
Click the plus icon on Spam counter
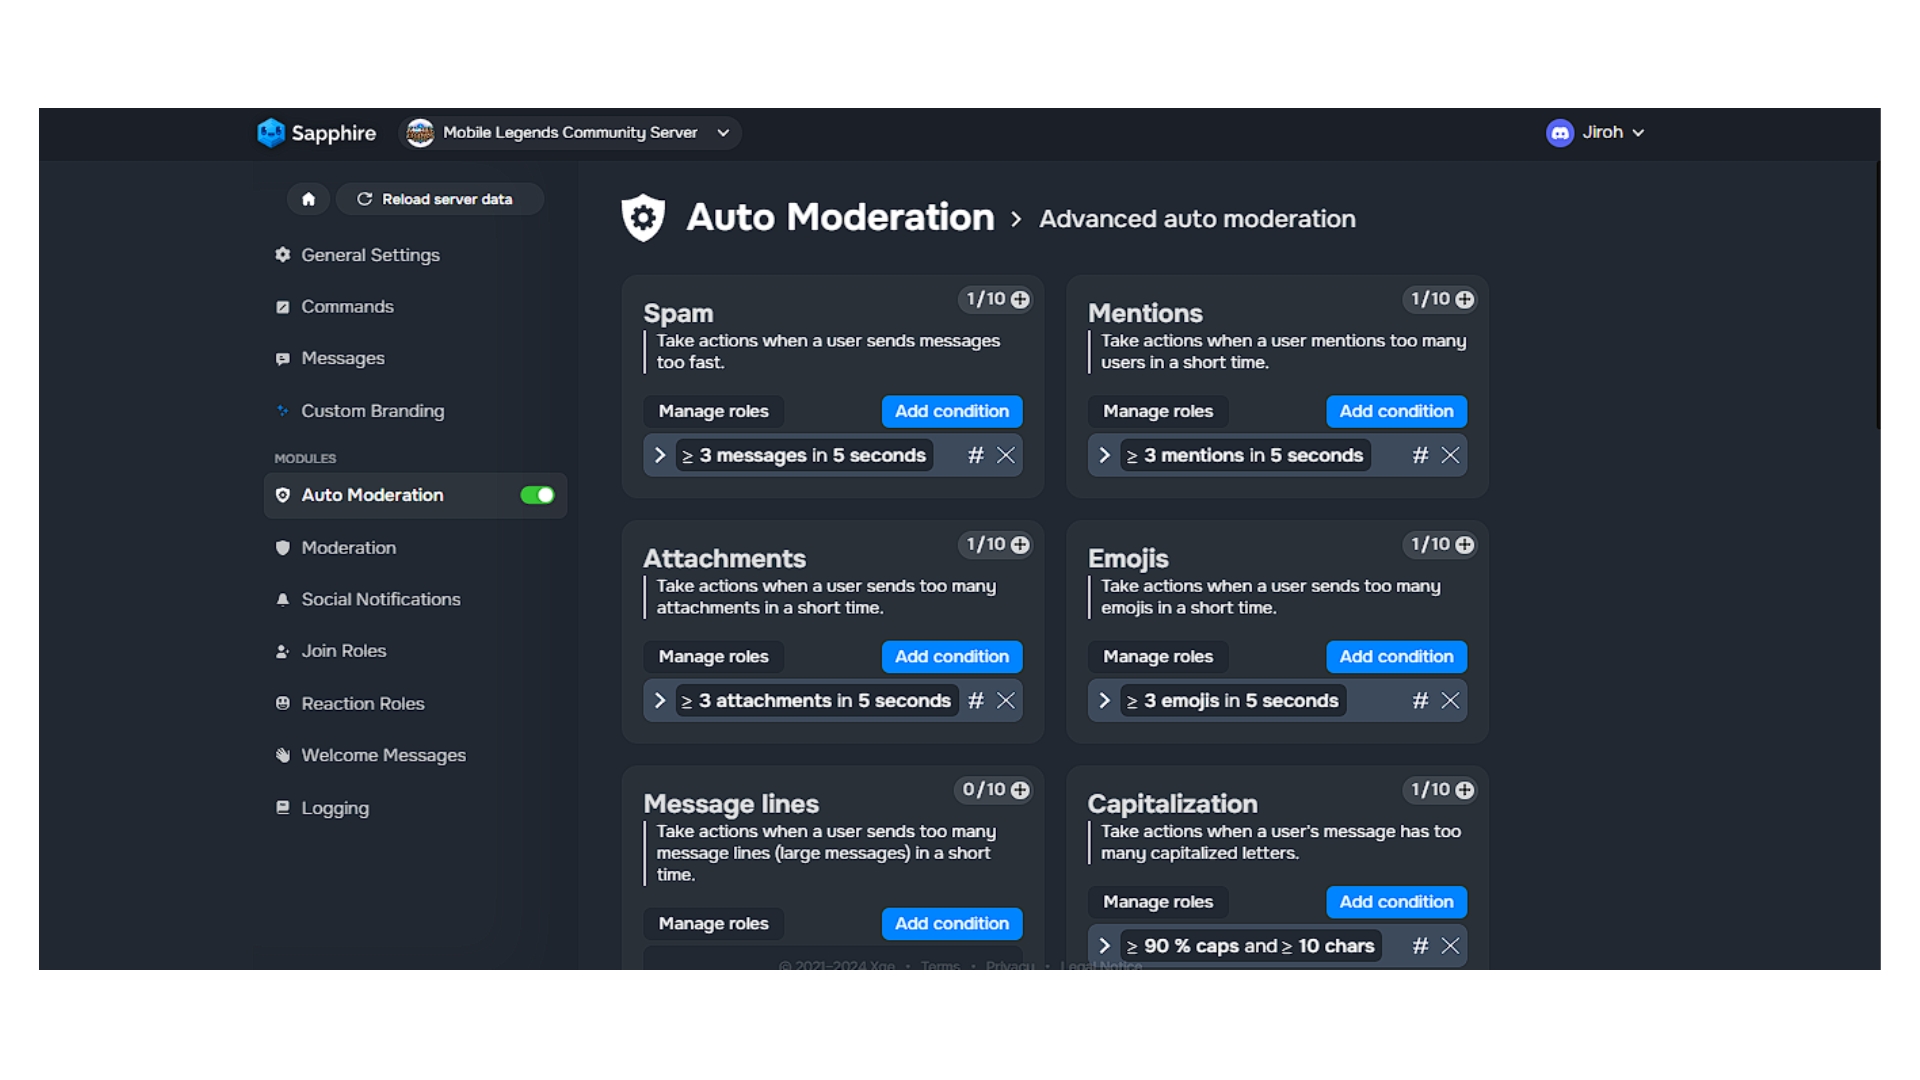tap(1020, 299)
